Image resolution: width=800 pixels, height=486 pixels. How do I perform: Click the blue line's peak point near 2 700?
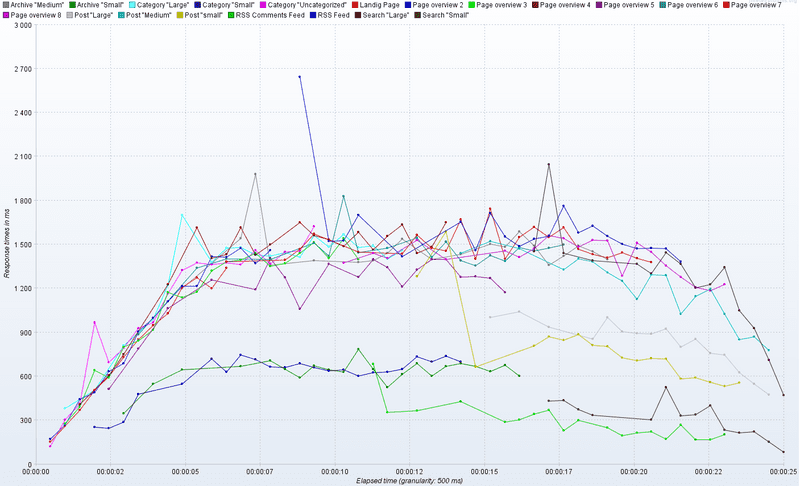(x=299, y=77)
